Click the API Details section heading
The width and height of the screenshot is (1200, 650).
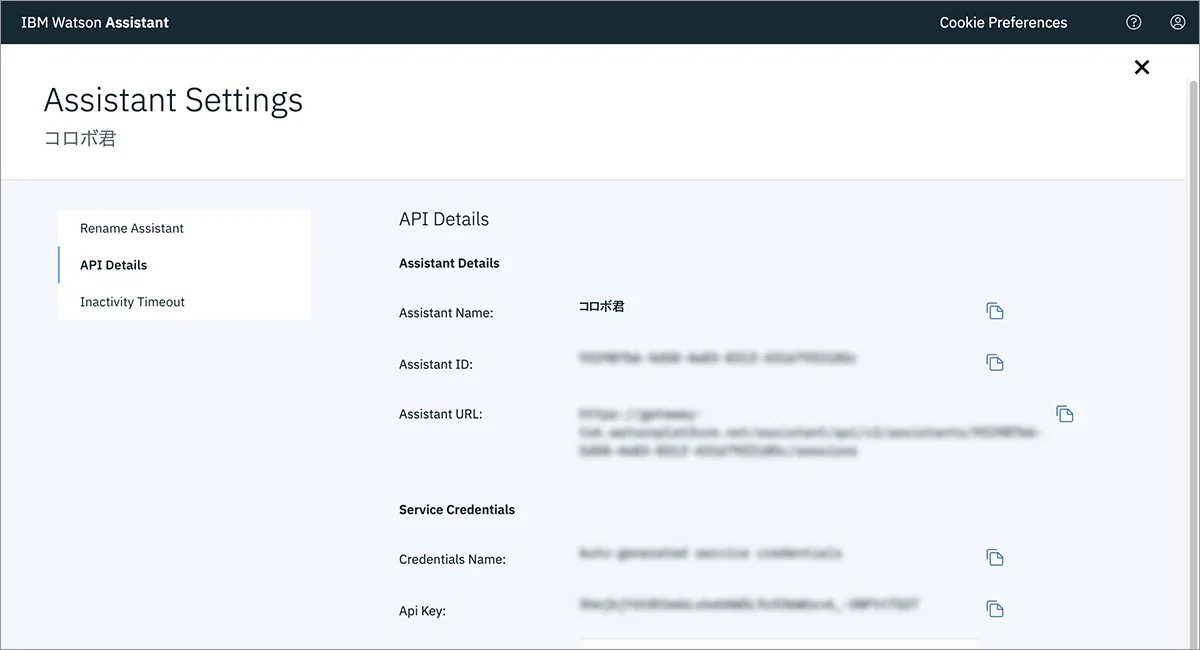(444, 219)
